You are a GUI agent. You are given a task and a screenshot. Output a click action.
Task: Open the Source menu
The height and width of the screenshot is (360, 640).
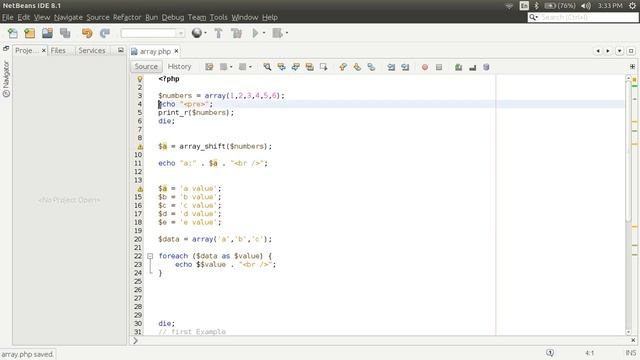98,17
